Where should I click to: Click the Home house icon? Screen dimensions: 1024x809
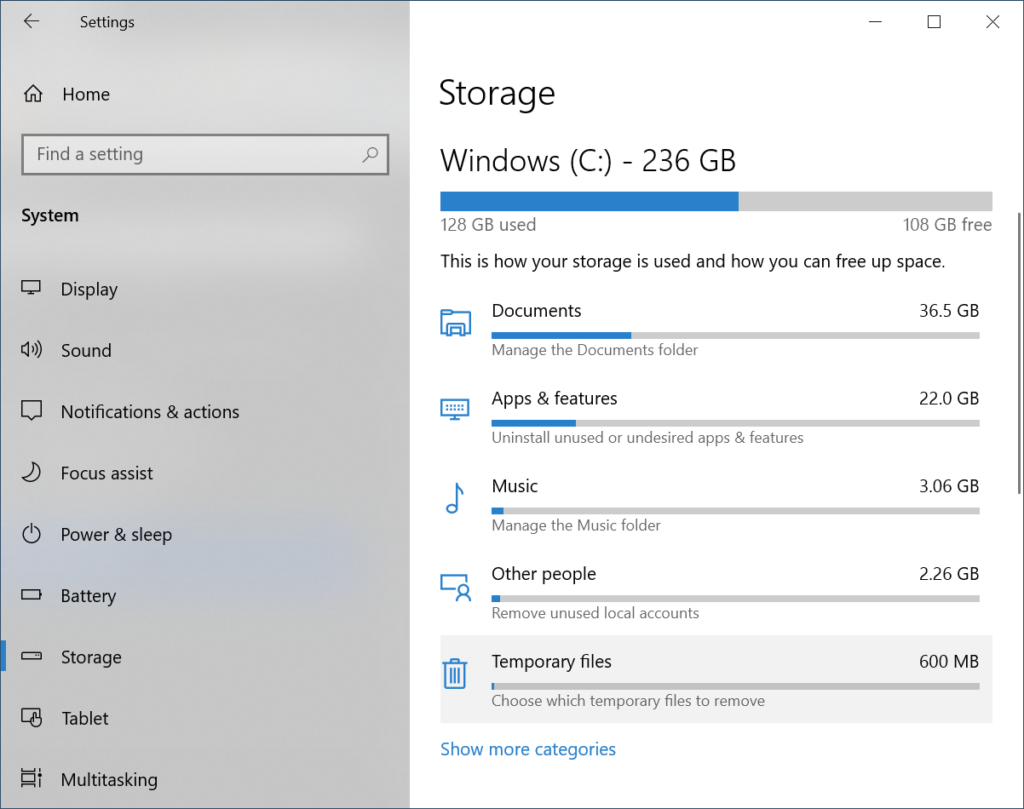[x=33, y=94]
